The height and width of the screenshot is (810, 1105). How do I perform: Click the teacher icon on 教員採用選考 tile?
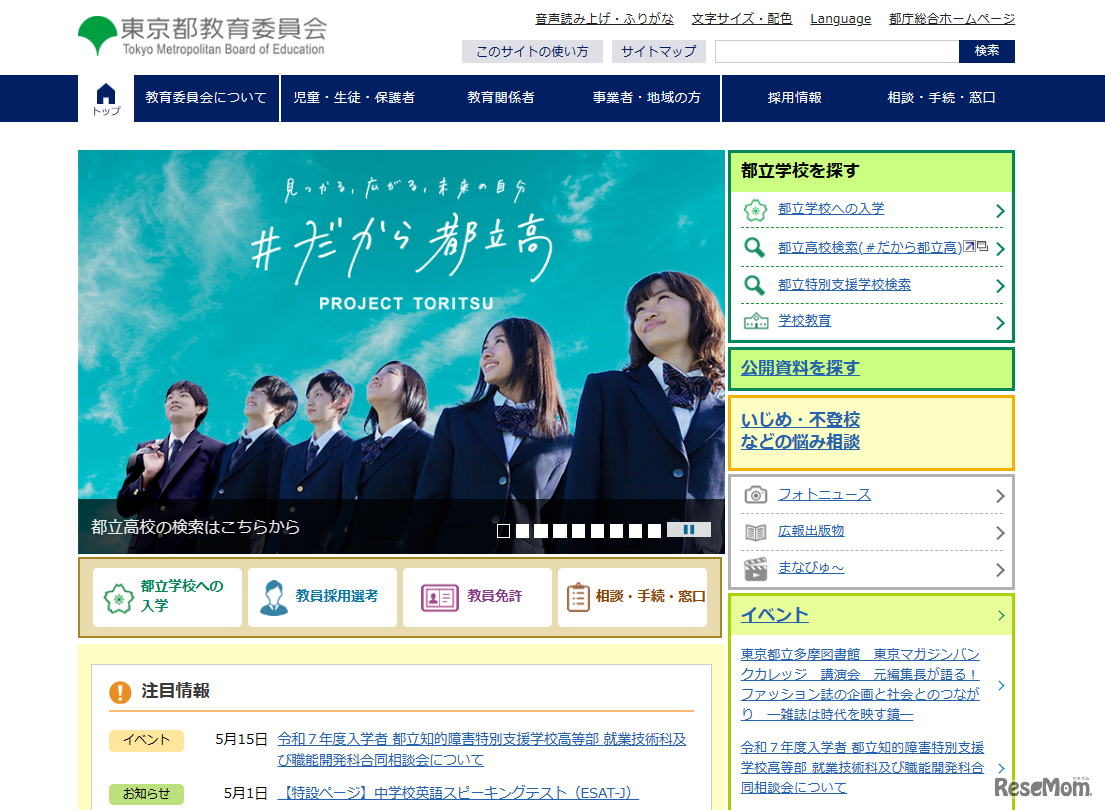pyautogui.click(x=273, y=597)
